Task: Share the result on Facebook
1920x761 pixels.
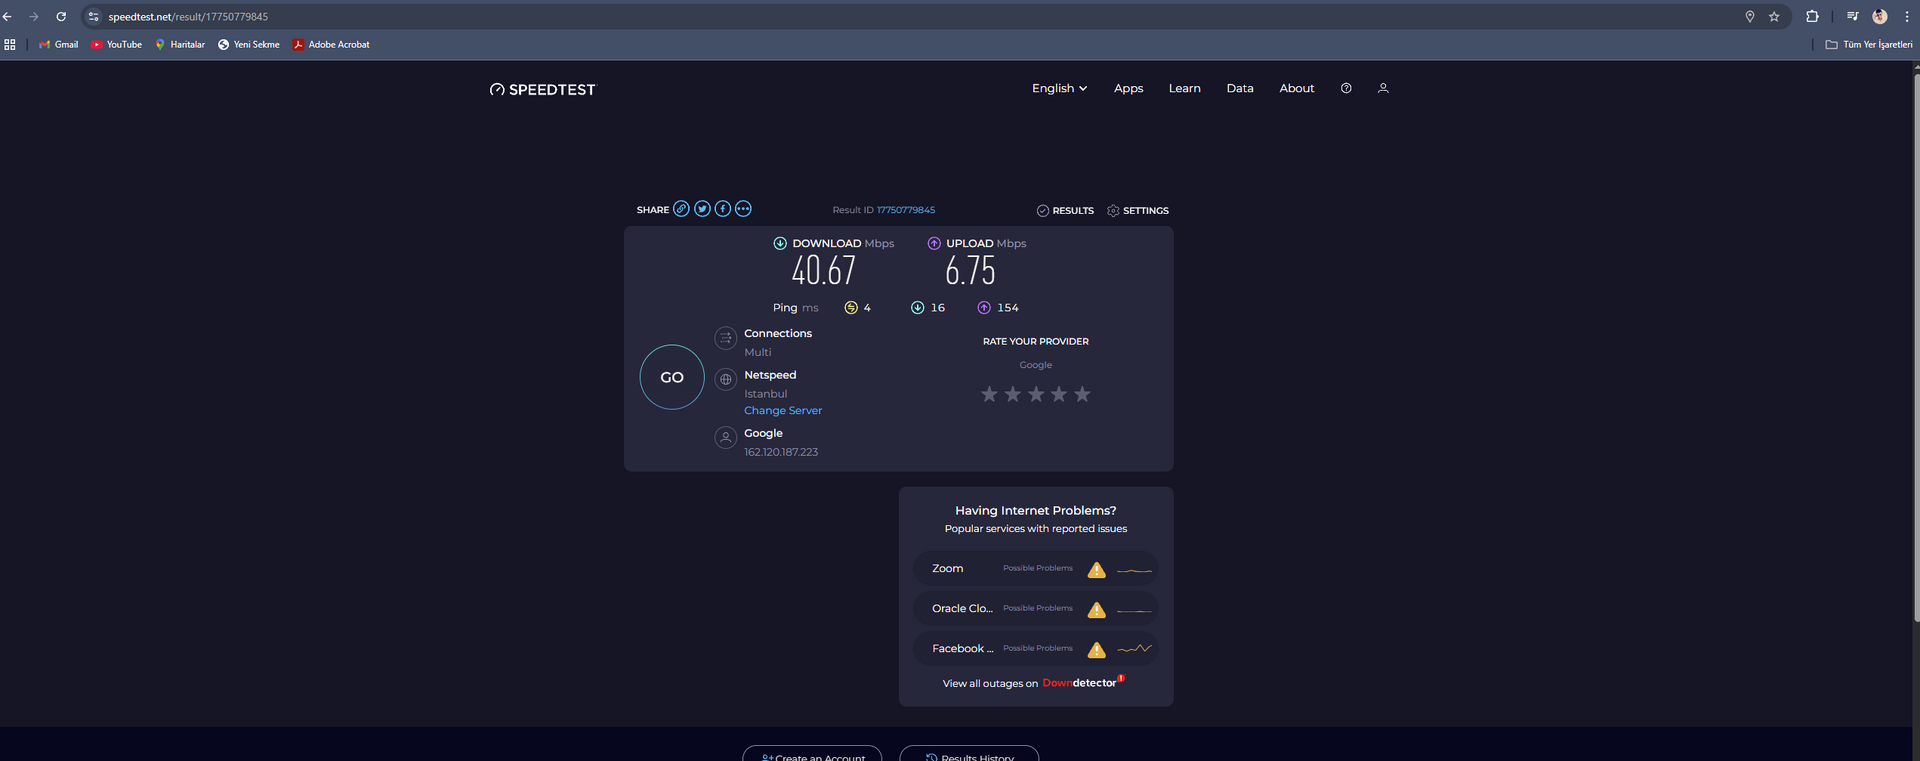Action: [x=722, y=209]
